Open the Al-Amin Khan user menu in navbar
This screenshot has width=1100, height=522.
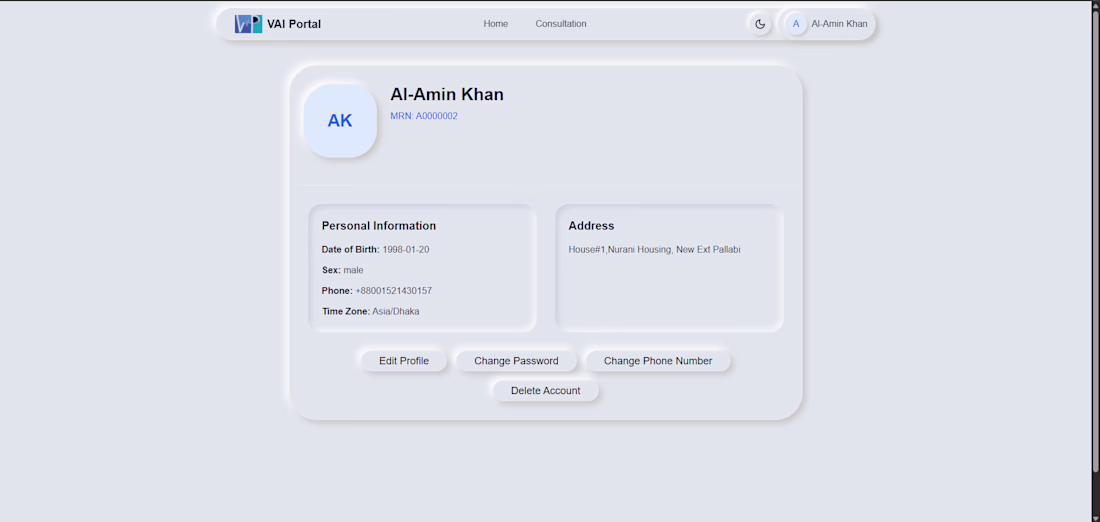coord(838,24)
